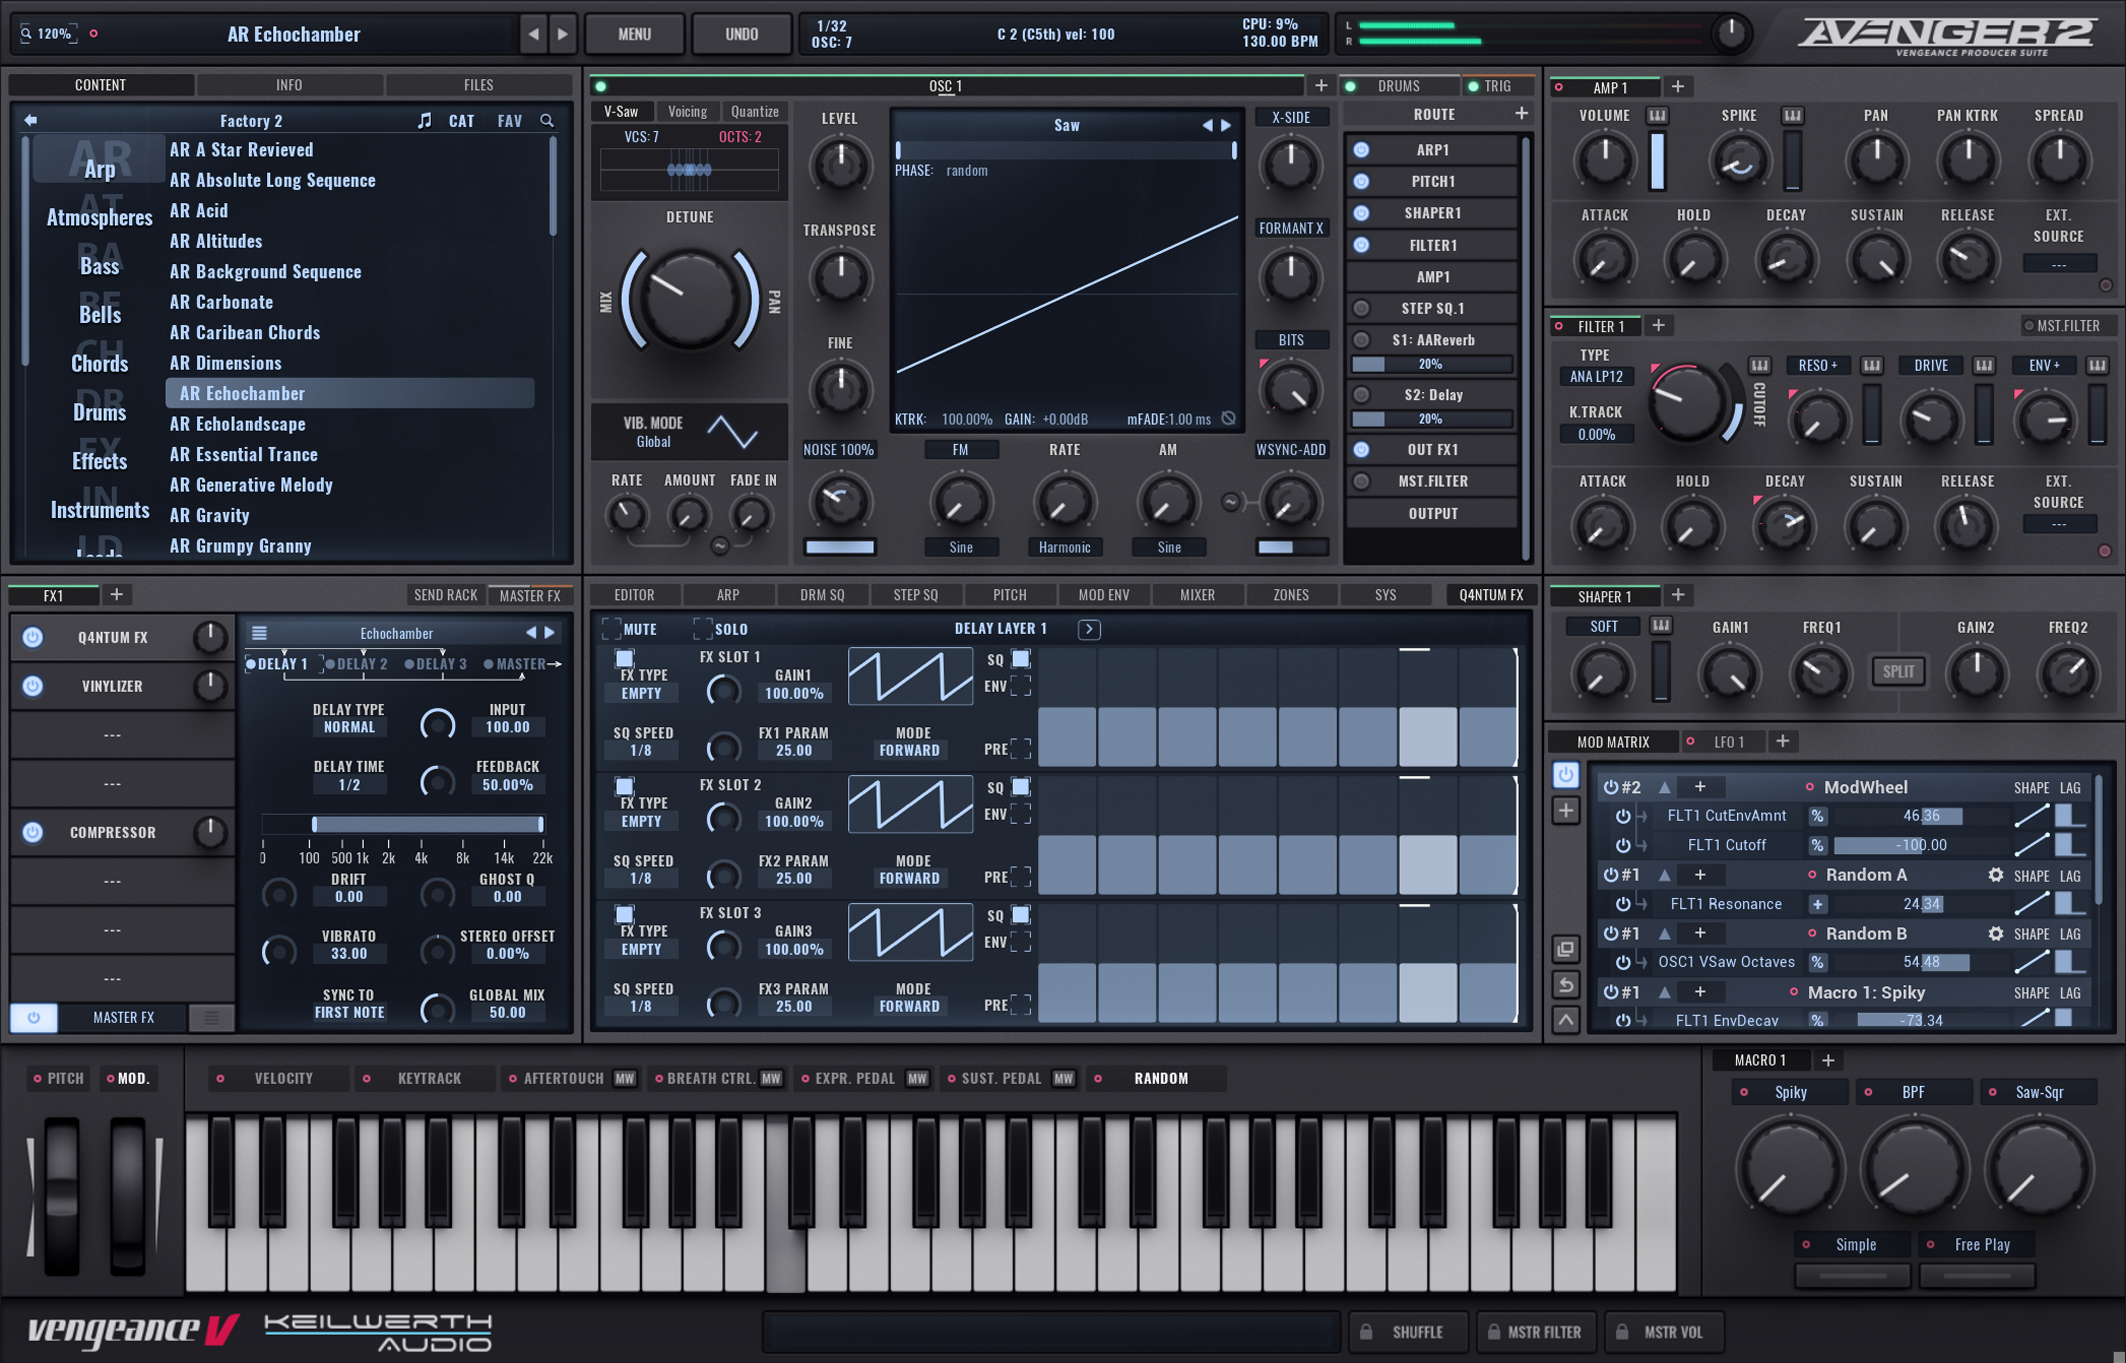Click the SHUFFLE lock icon

[1366, 1332]
